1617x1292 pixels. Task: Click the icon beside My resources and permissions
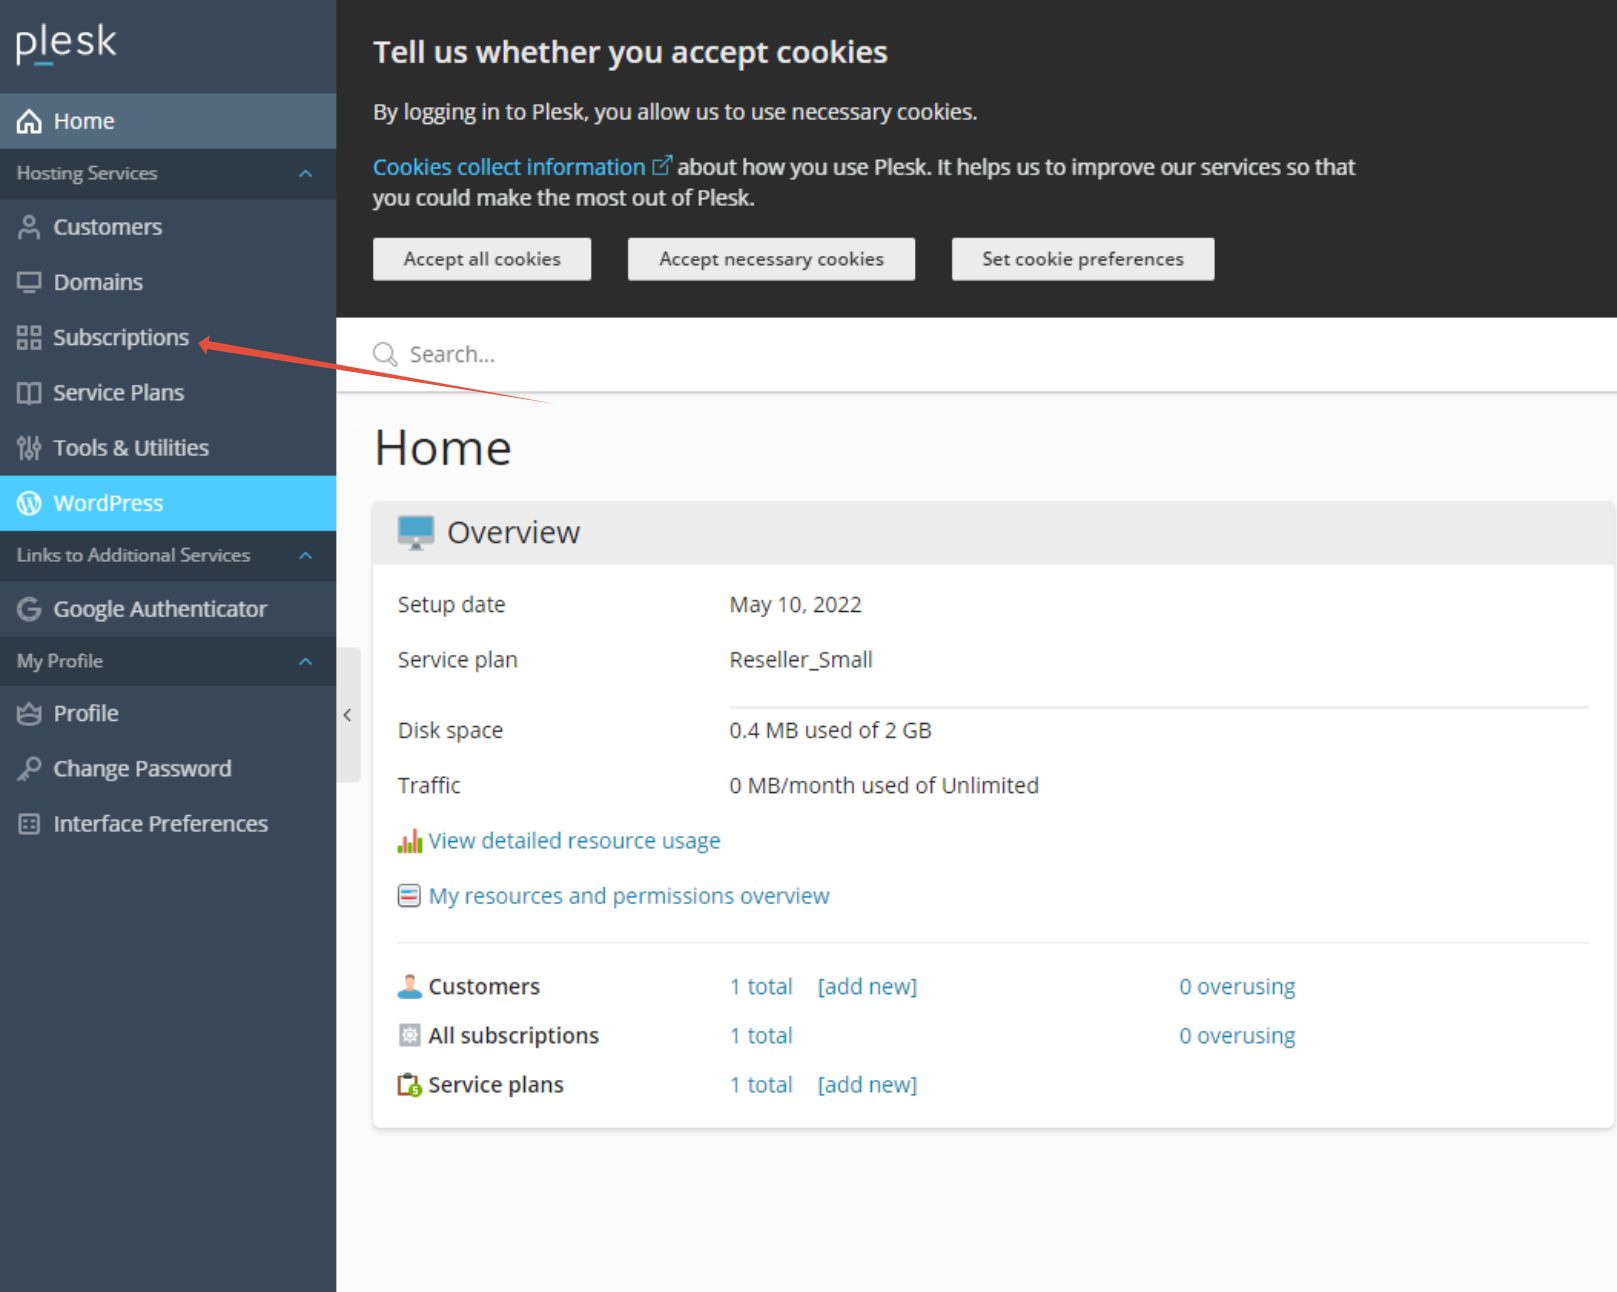pos(409,895)
